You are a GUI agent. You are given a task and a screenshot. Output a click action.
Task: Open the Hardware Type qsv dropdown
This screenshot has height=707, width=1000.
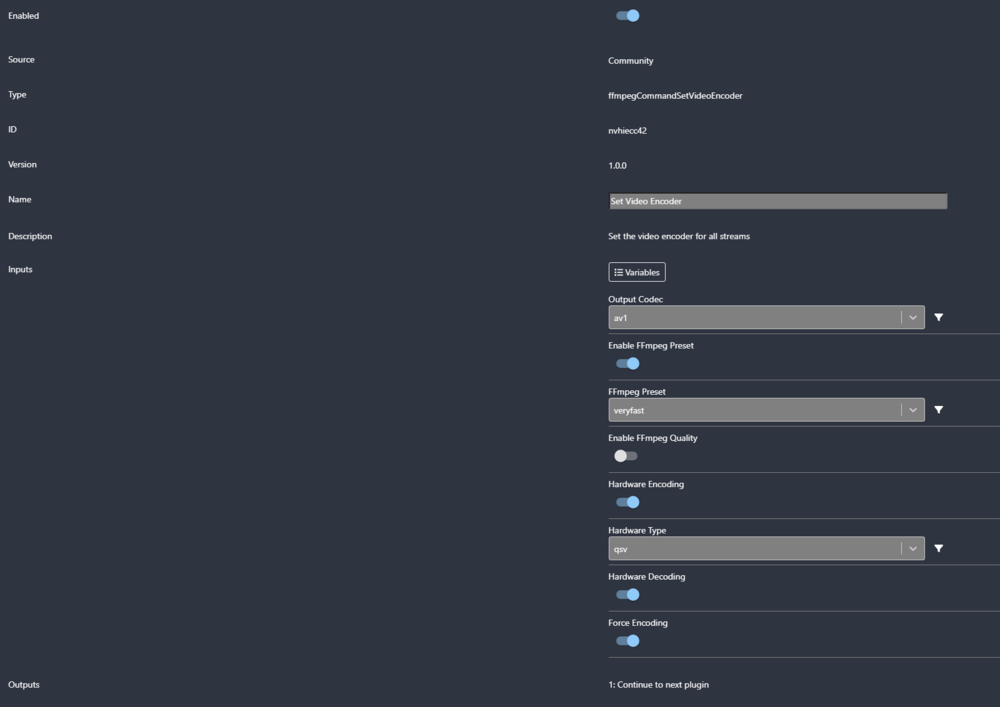pyautogui.click(x=767, y=548)
